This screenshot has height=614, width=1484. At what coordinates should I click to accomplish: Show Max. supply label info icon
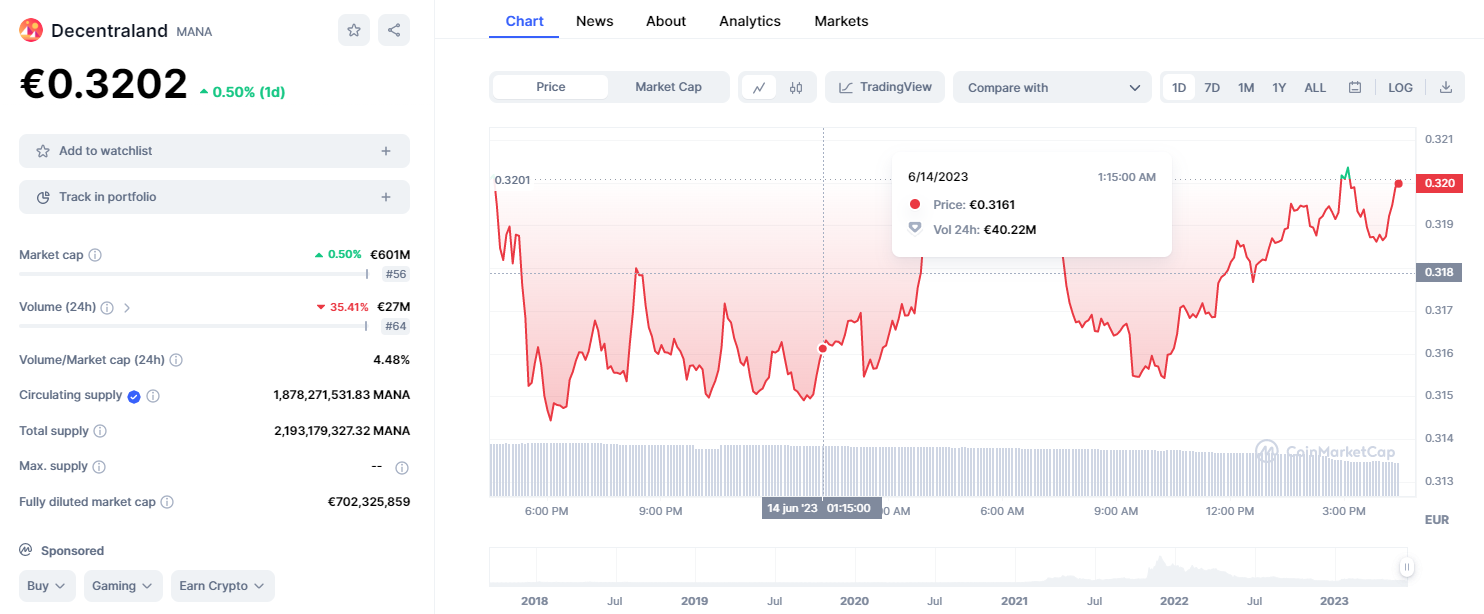pyautogui.click(x=98, y=466)
